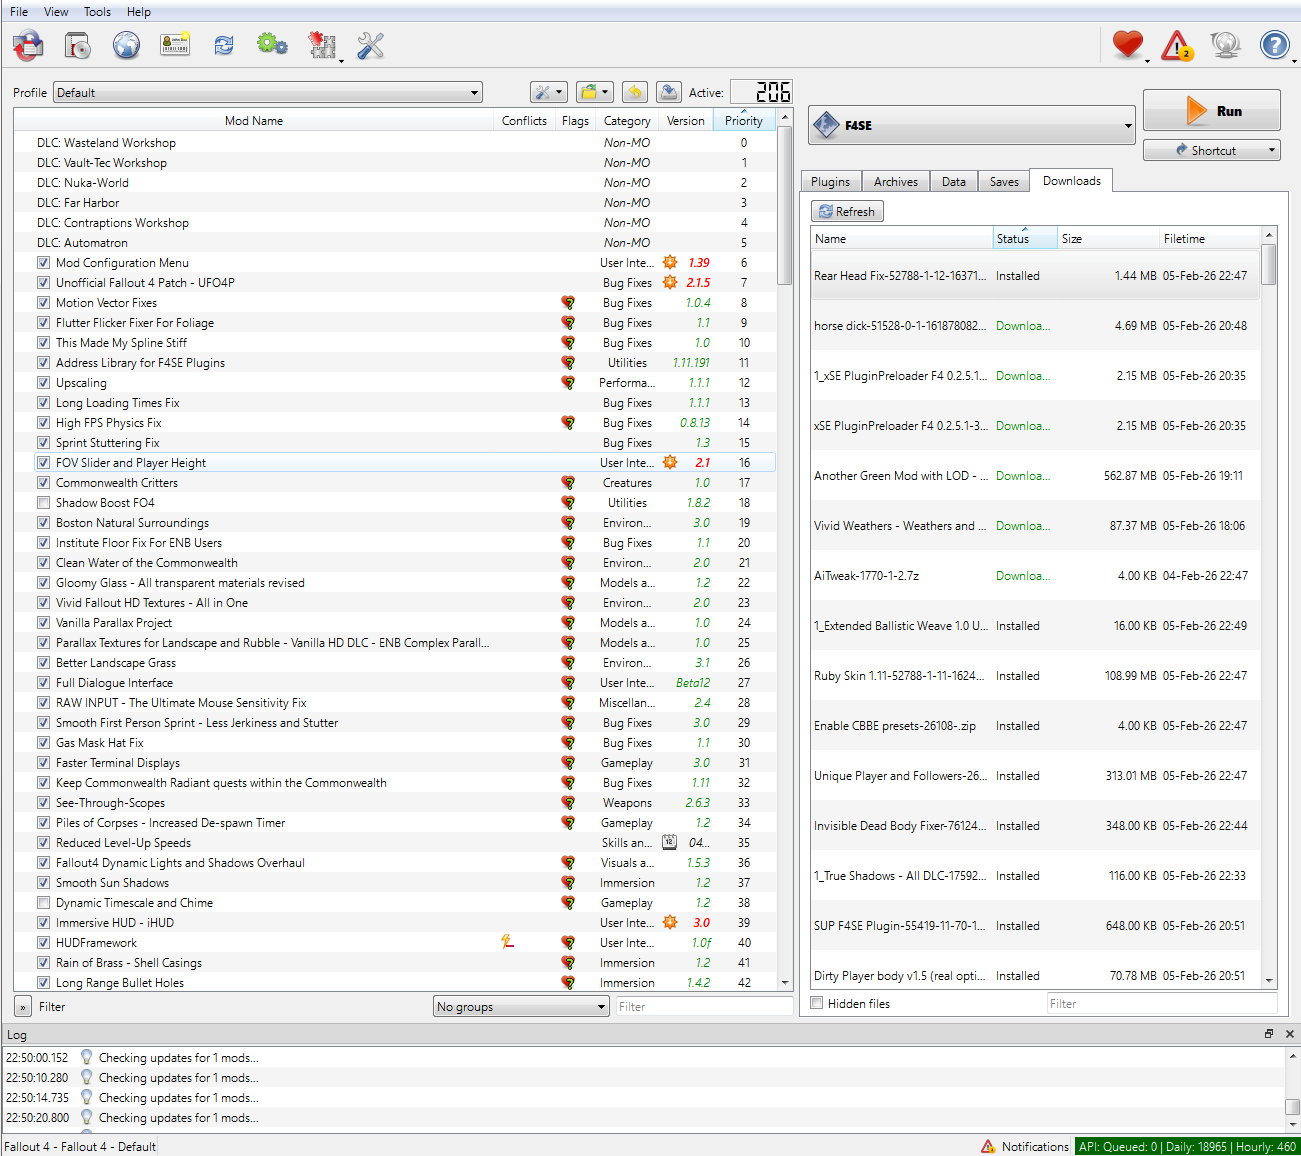Disable the See-Through-Scopes checkbox
The width and height of the screenshot is (1301, 1156).
(x=43, y=803)
